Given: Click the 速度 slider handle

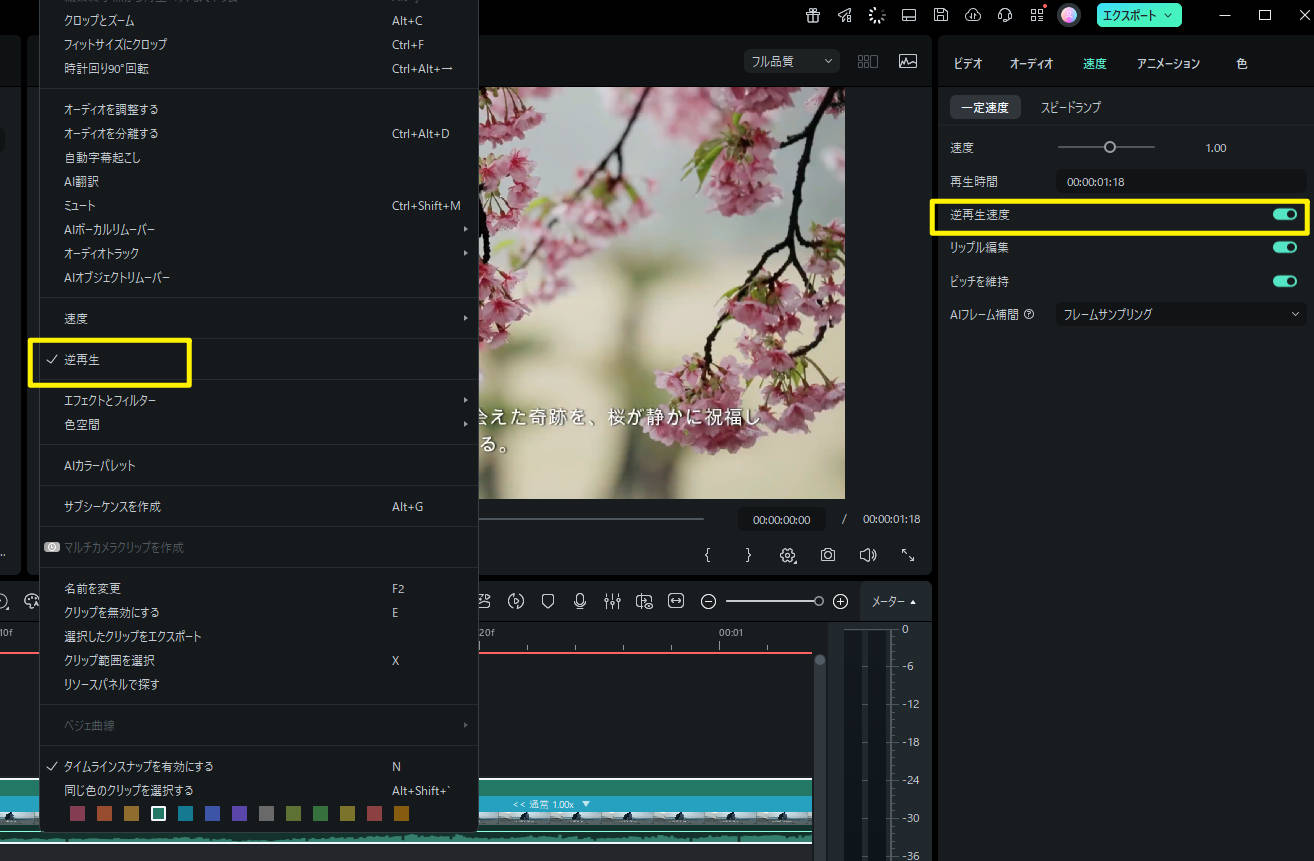Looking at the screenshot, I should click(1109, 147).
